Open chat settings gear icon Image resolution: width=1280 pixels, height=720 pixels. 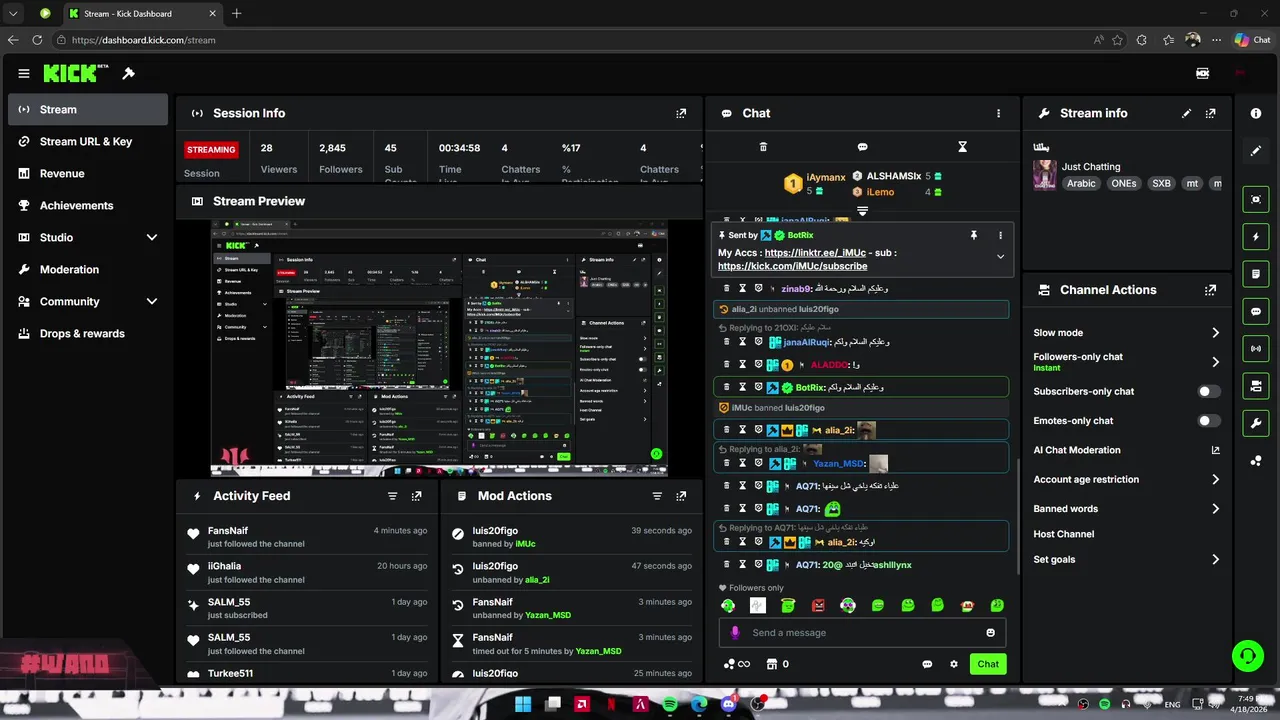954,664
